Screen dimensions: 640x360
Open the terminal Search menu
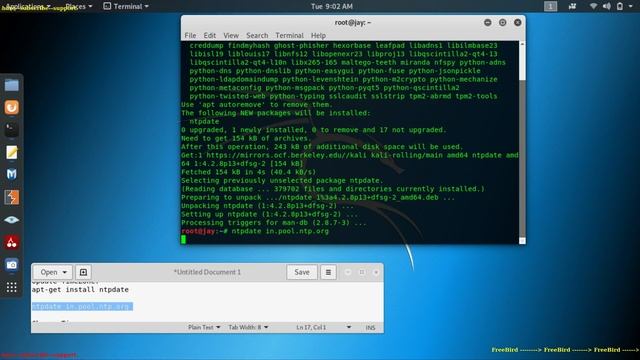257,36
